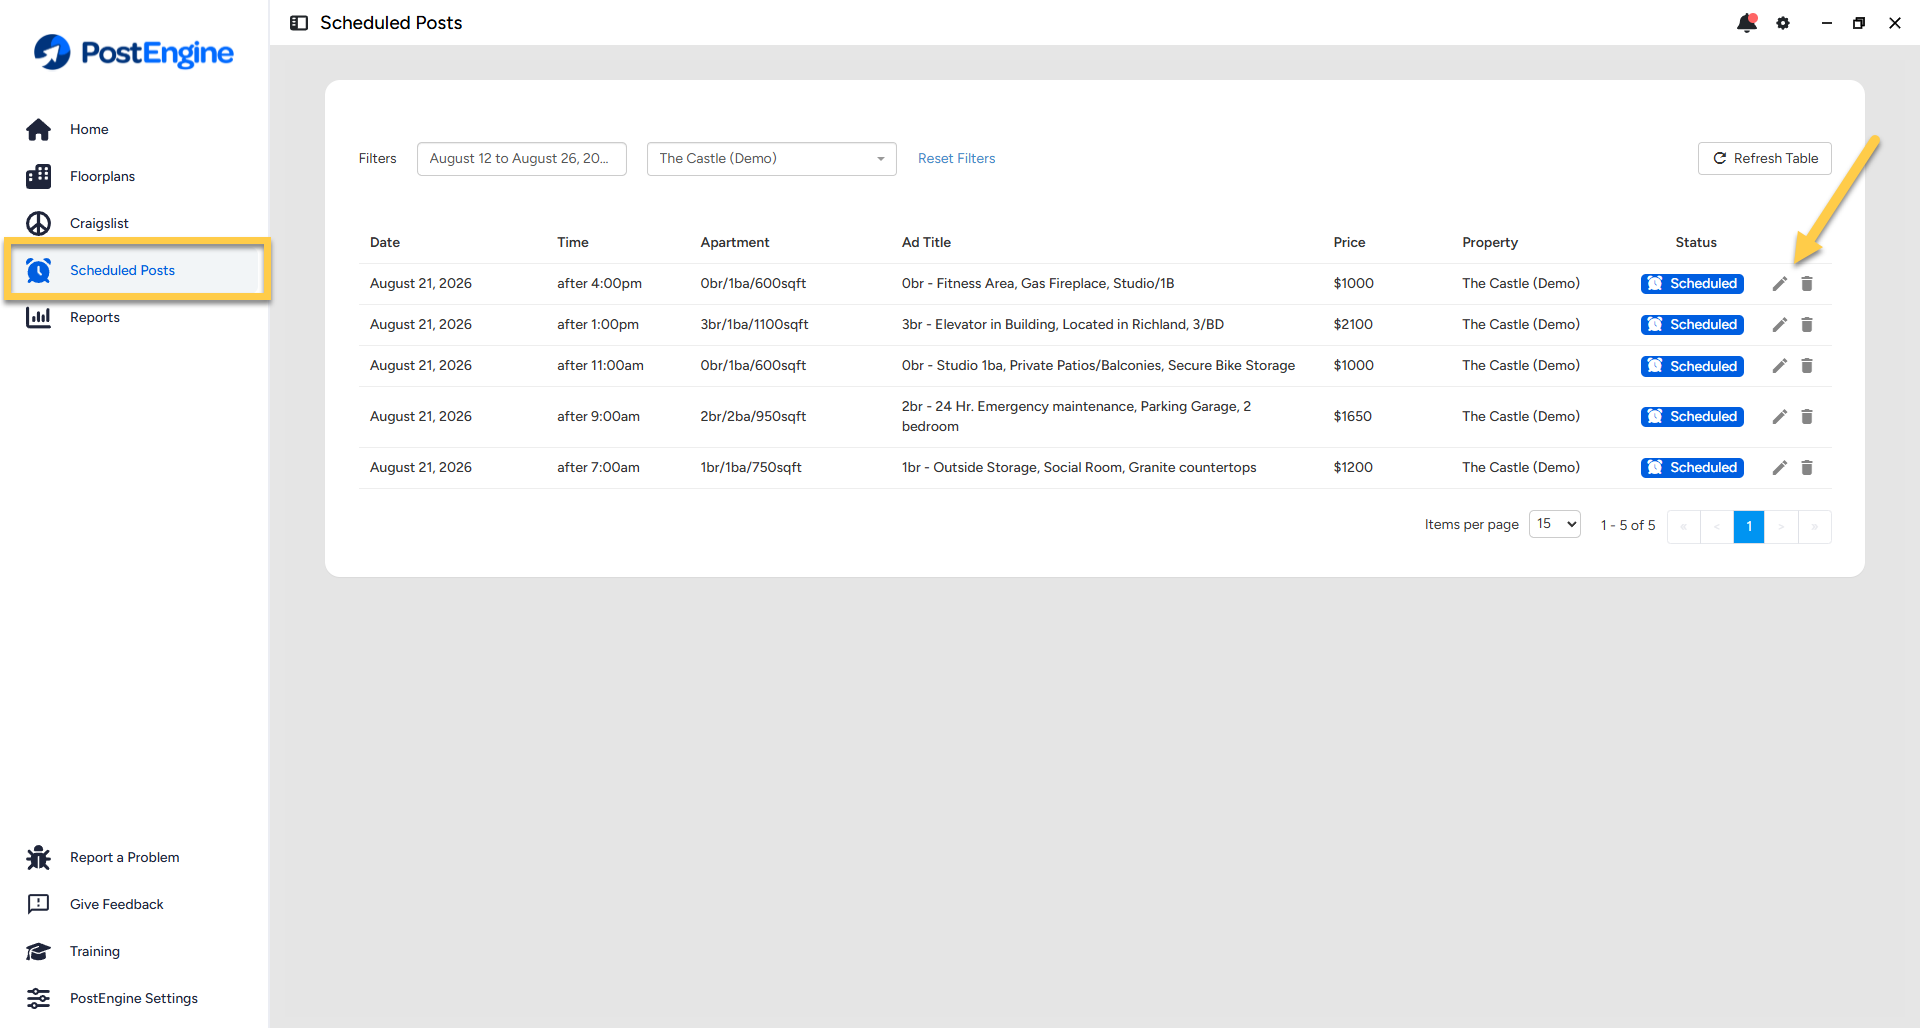This screenshot has height=1028, width=1920.
Task: Click the Price column header
Action: [1349, 242]
